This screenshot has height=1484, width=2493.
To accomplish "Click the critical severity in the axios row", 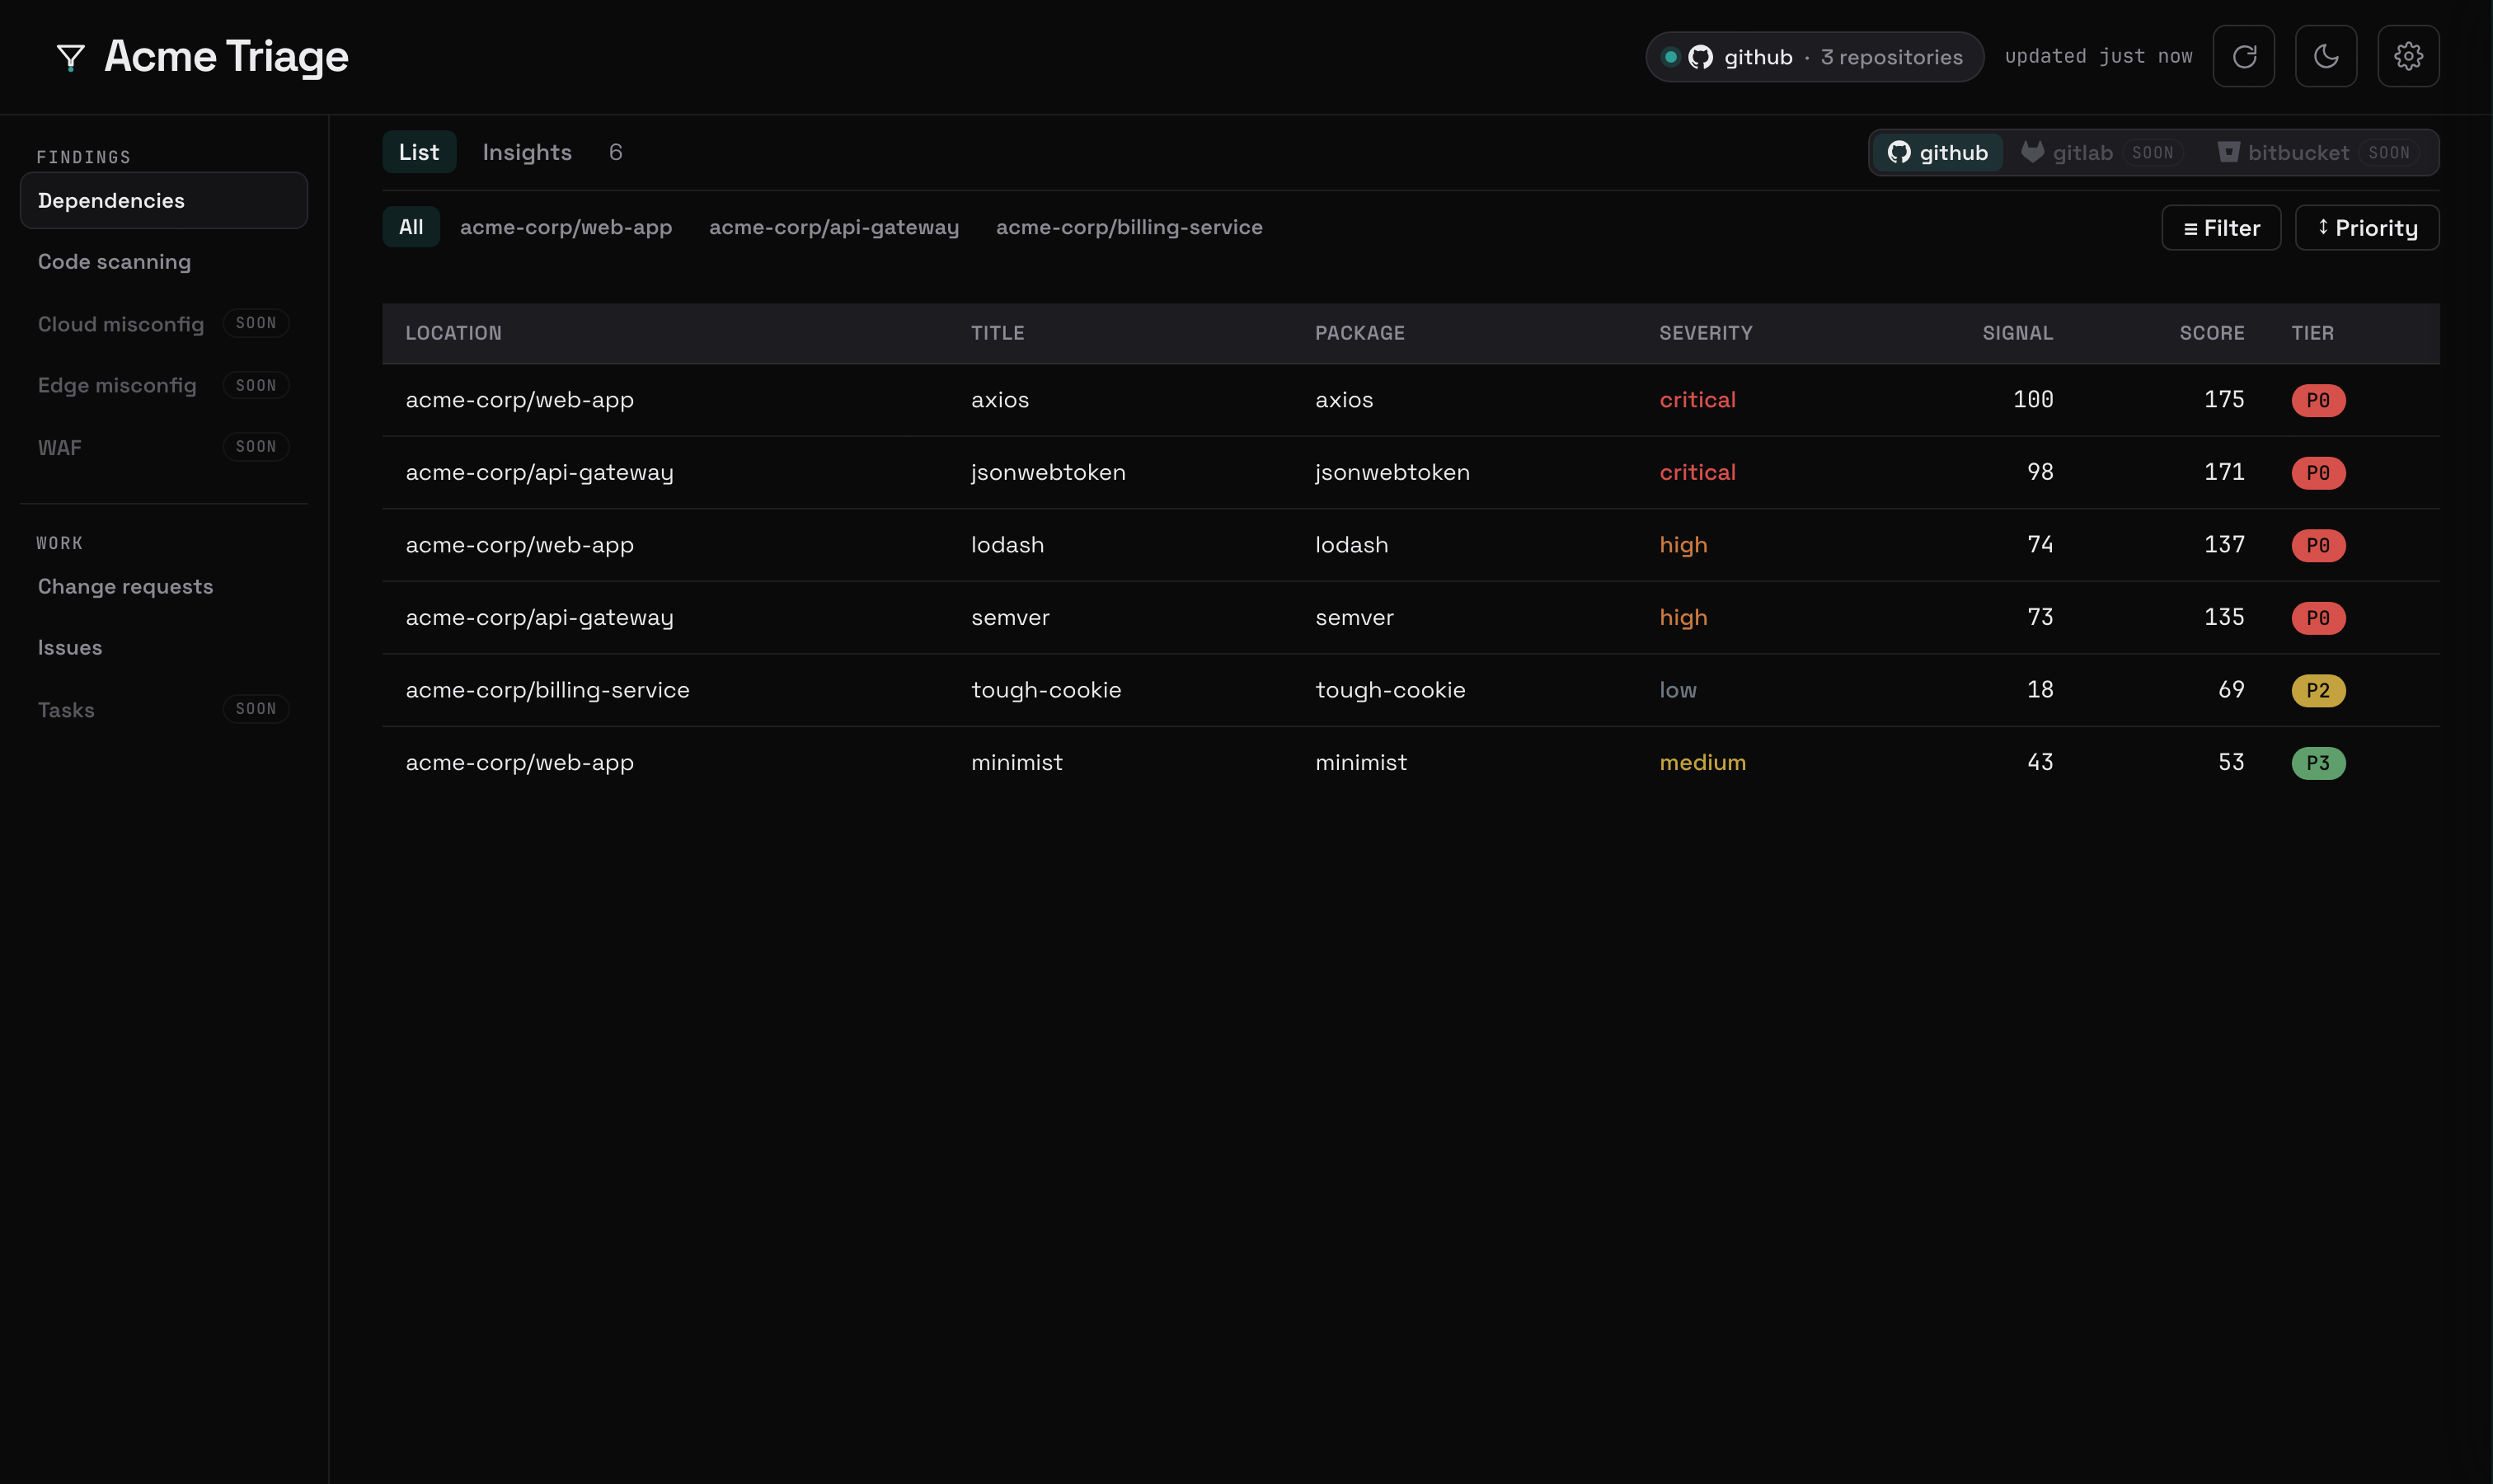I will (x=1697, y=400).
